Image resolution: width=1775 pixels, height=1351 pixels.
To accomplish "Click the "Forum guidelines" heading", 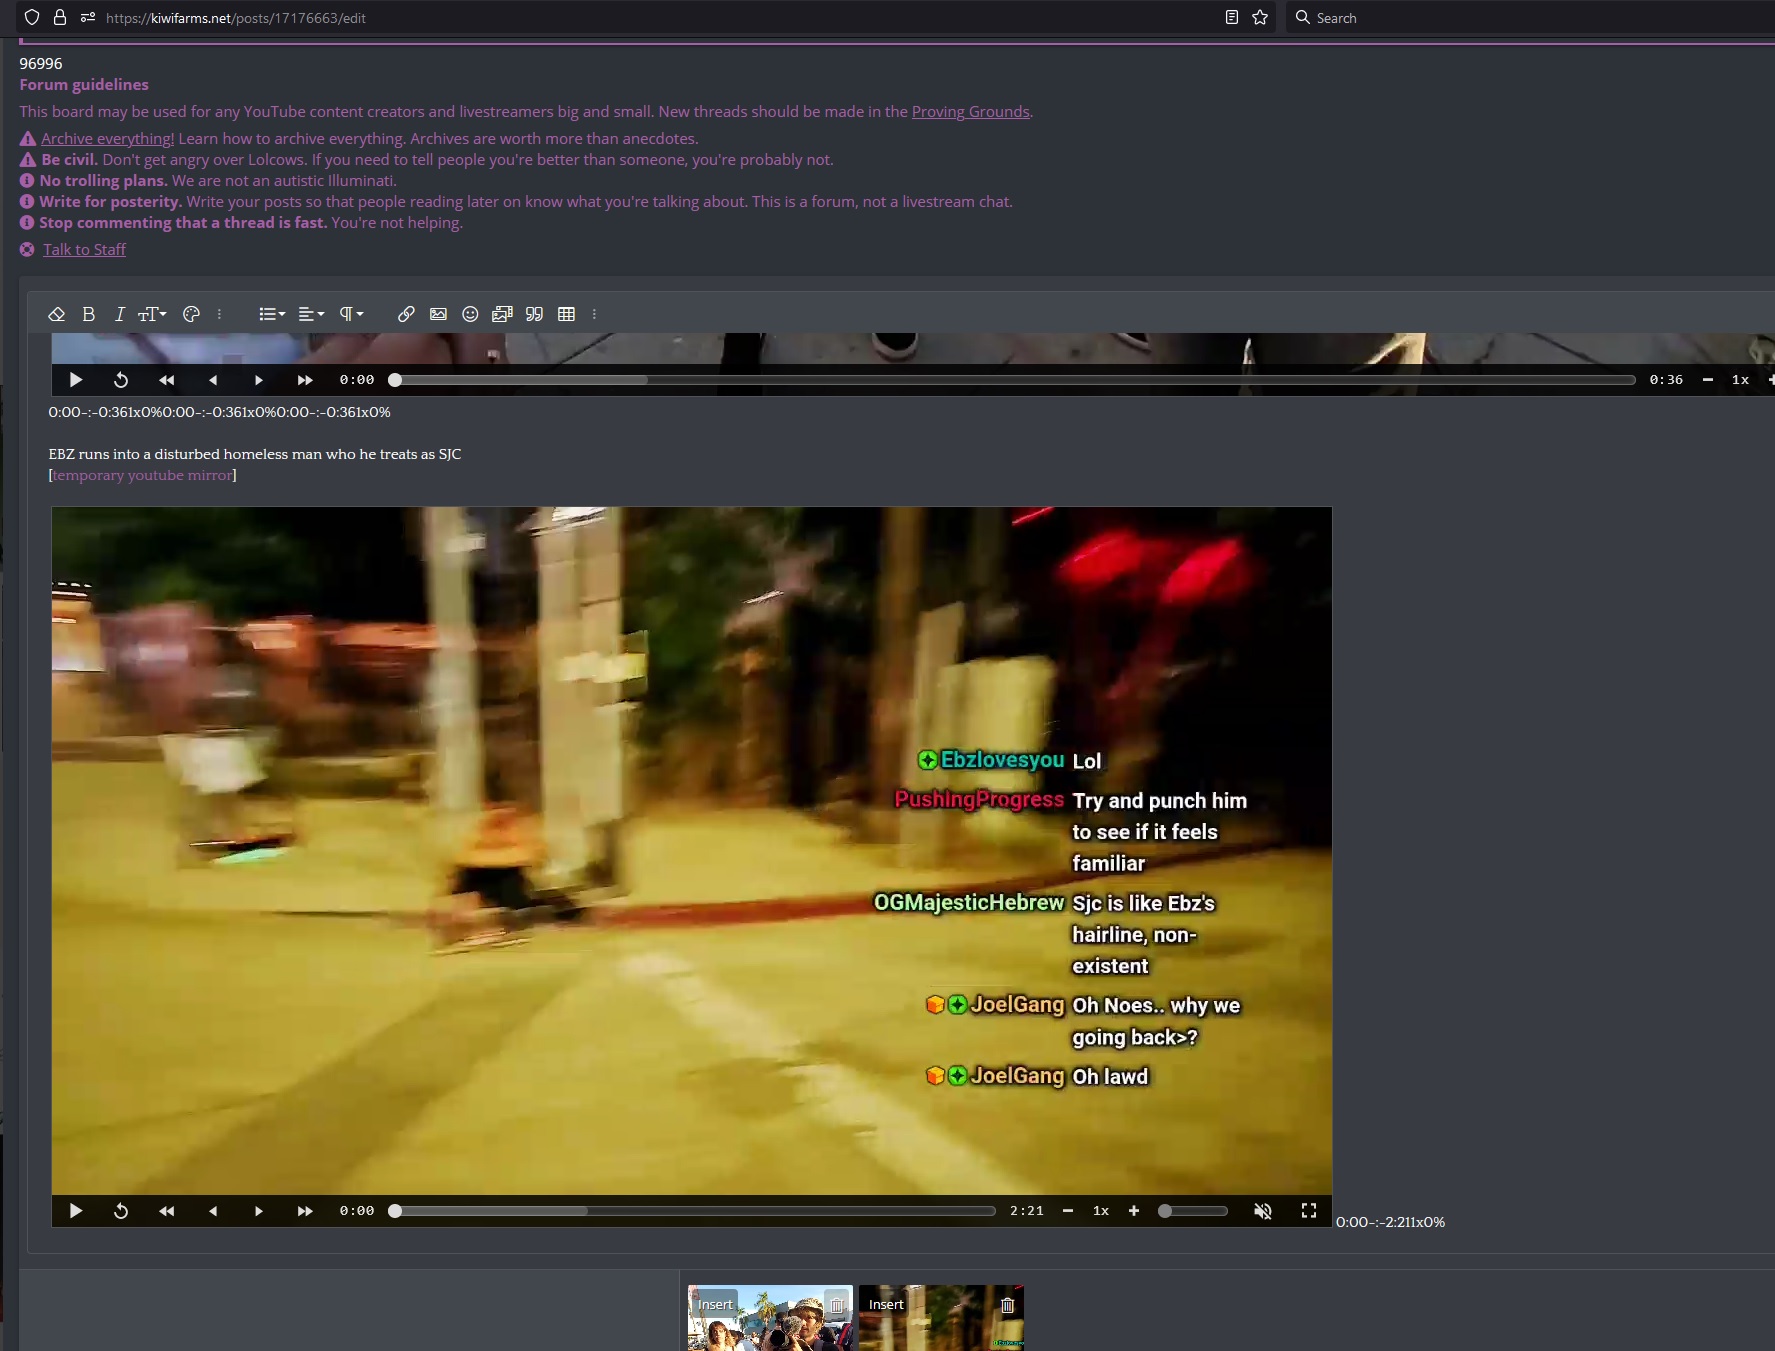I will click(x=84, y=85).
